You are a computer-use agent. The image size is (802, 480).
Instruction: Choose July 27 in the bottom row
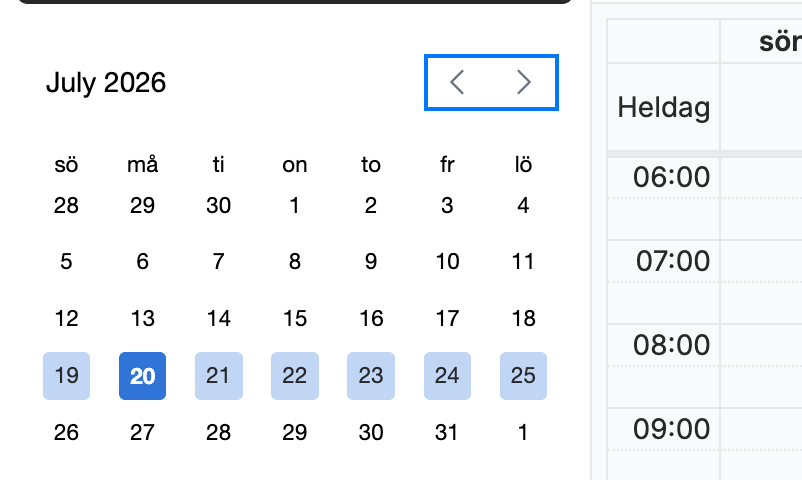(142, 432)
